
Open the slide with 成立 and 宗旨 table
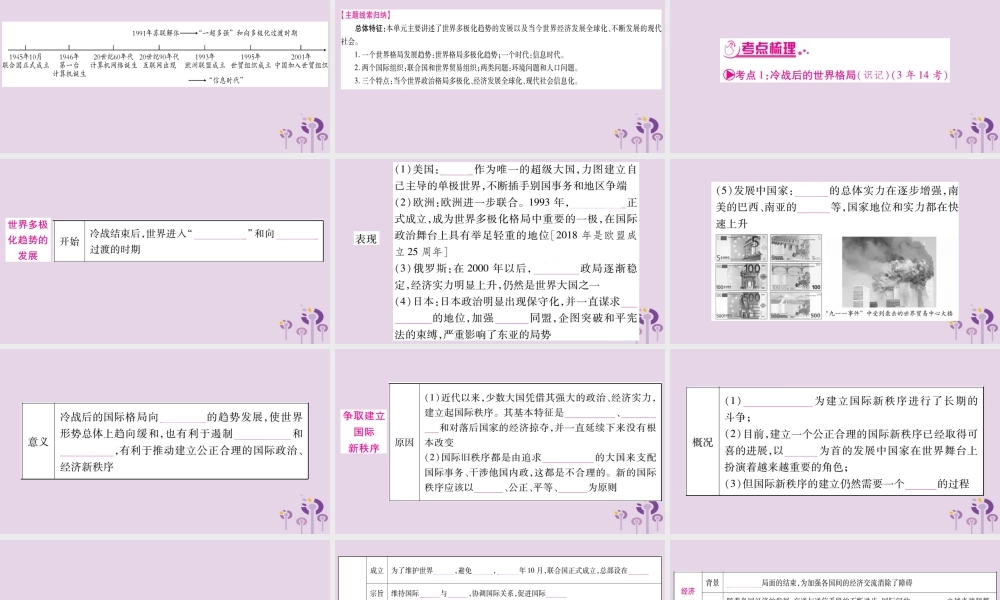point(500,570)
